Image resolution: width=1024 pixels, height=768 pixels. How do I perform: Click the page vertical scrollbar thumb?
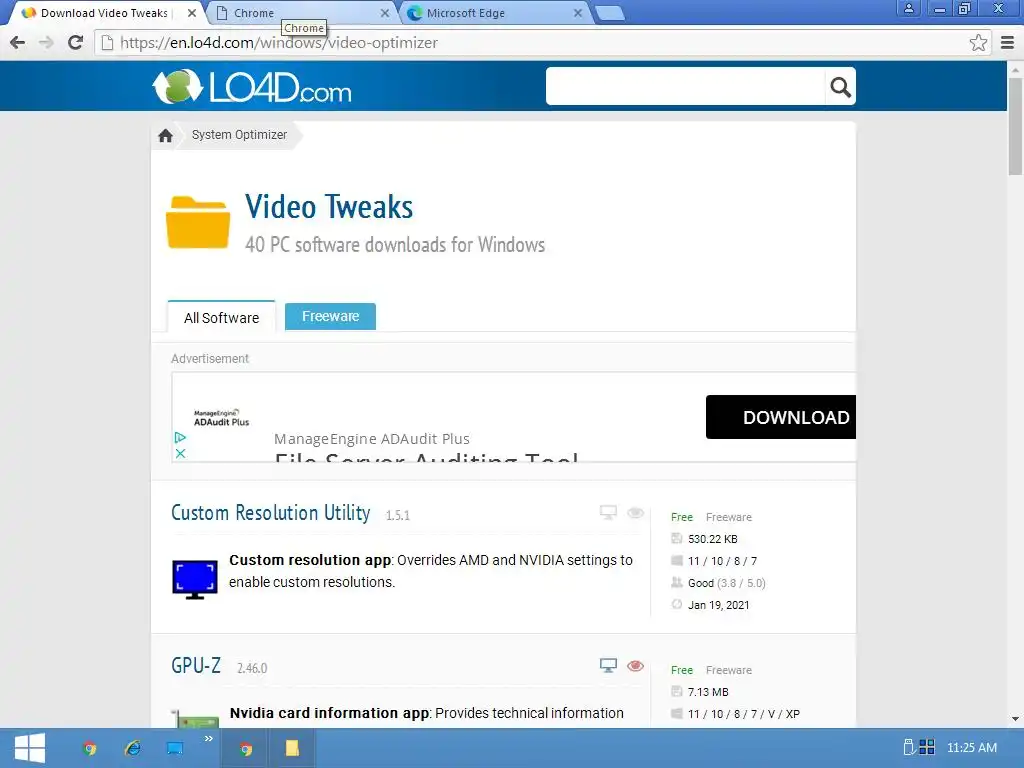(x=1015, y=125)
